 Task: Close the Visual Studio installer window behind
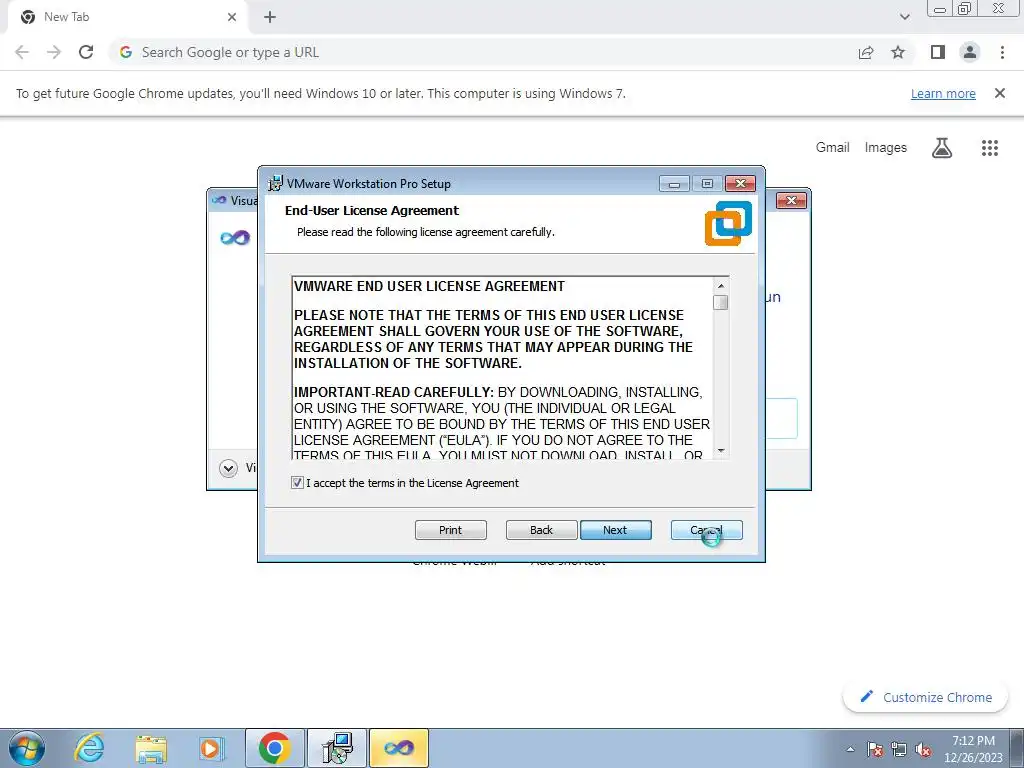tap(791, 200)
